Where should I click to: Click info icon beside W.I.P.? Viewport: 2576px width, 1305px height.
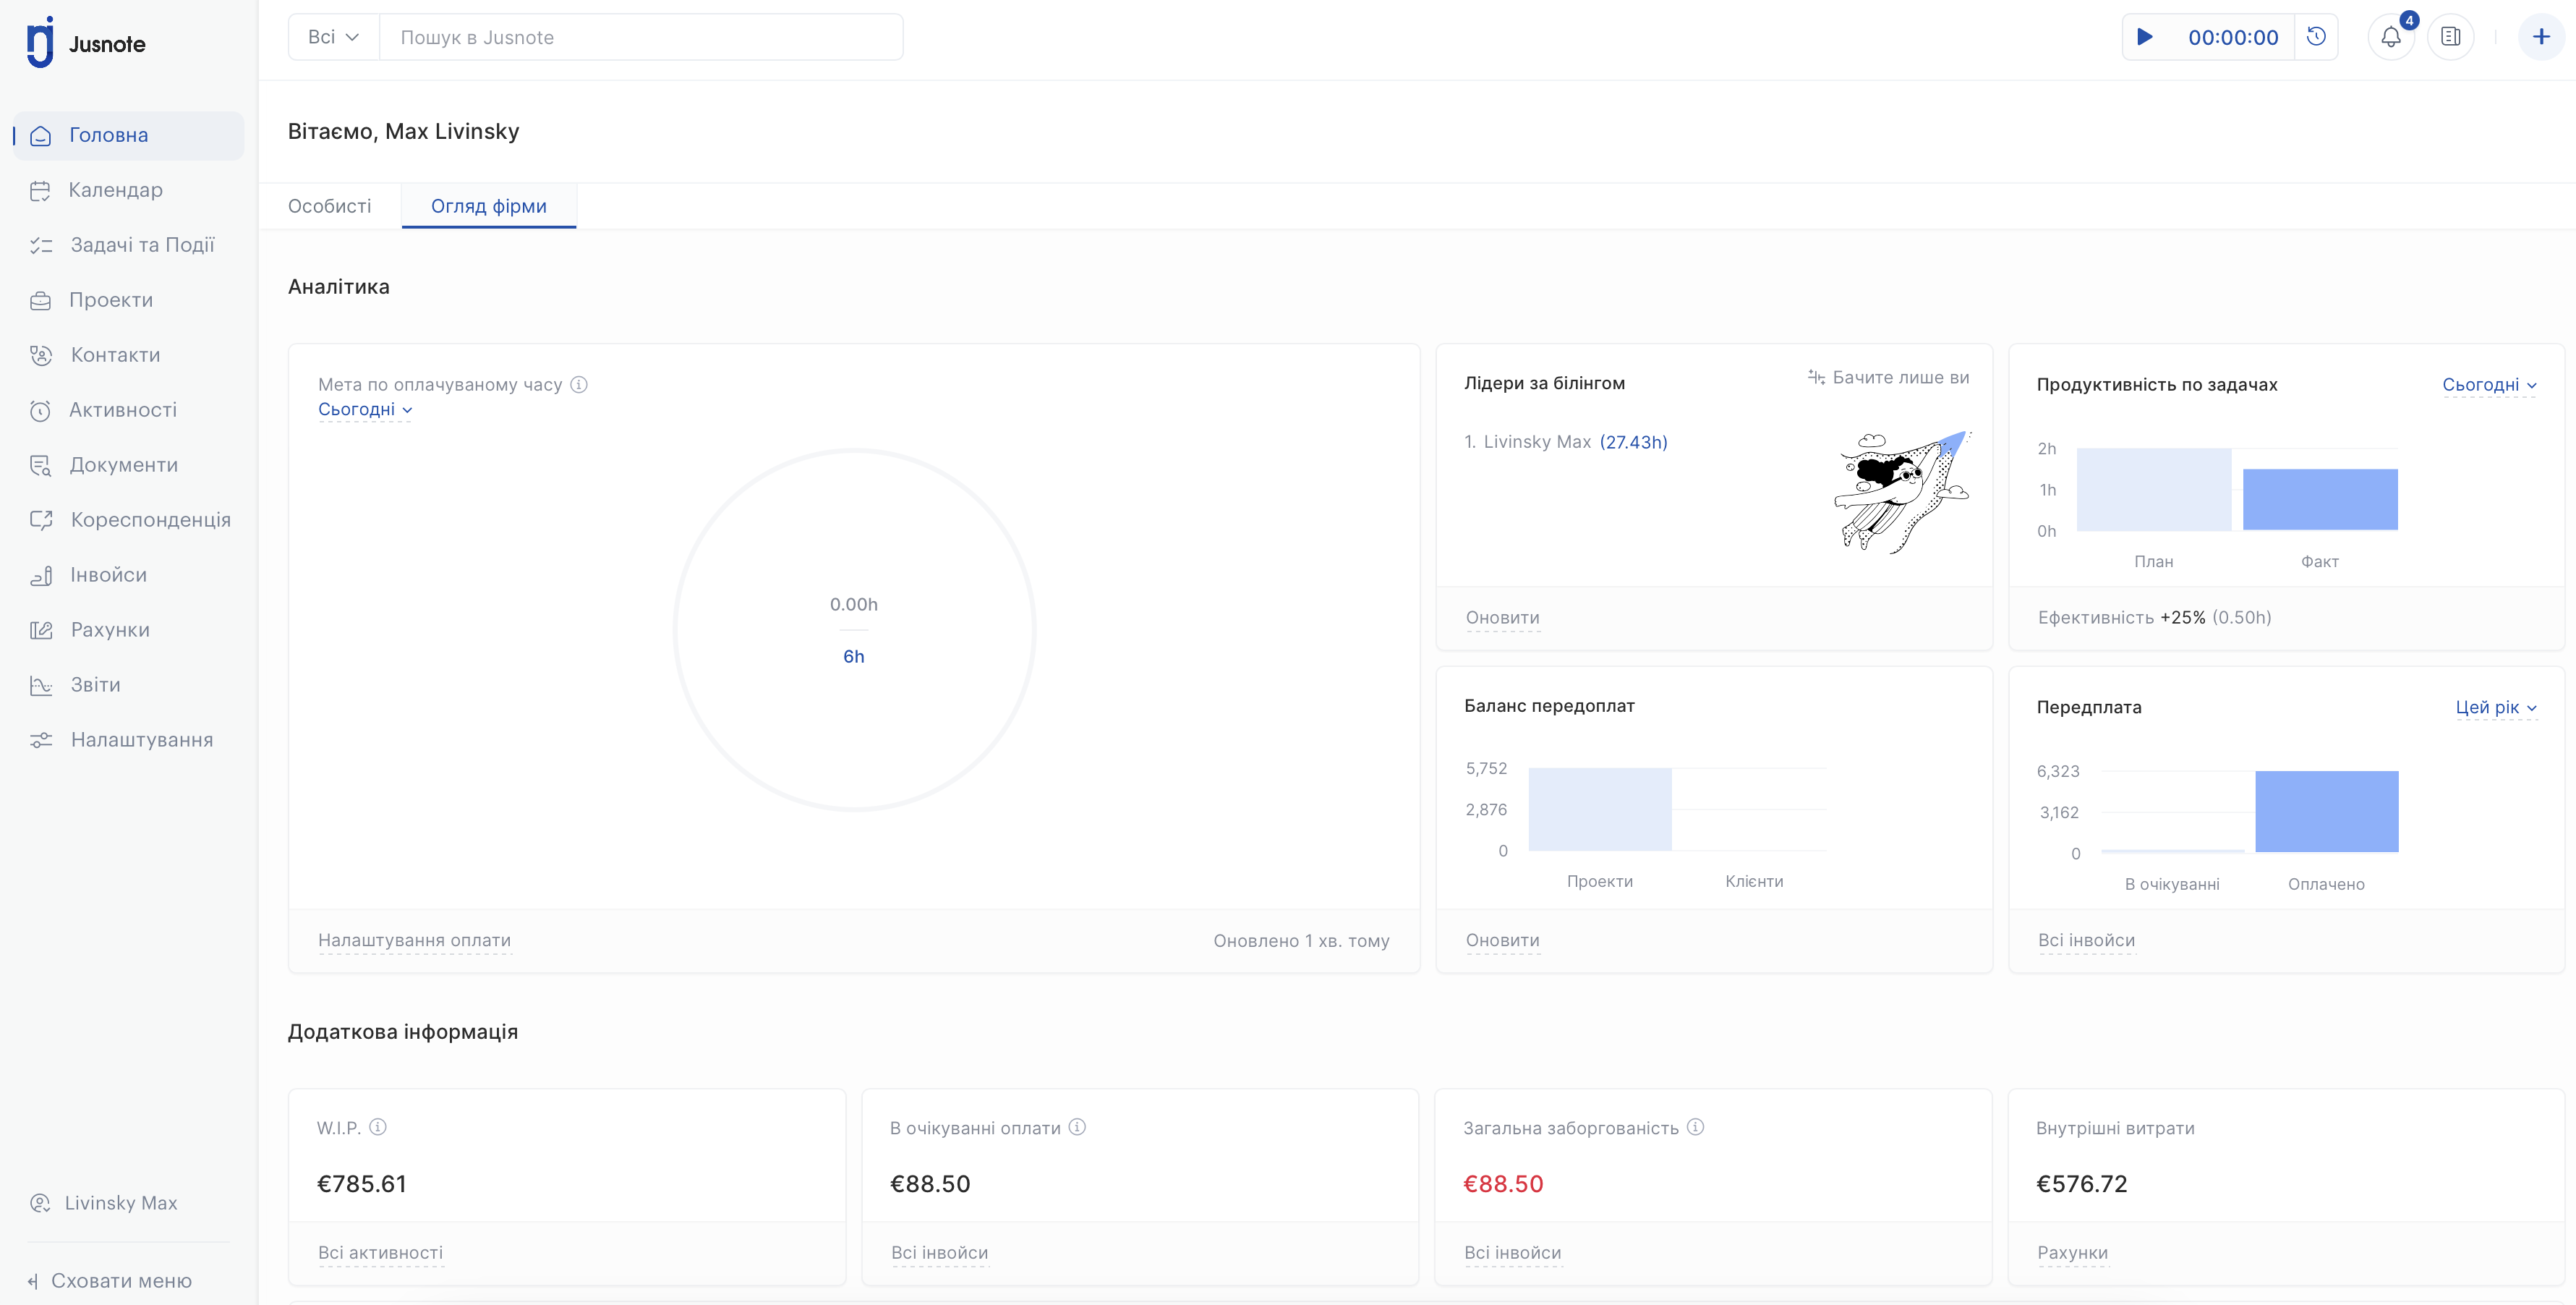coord(378,1127)
